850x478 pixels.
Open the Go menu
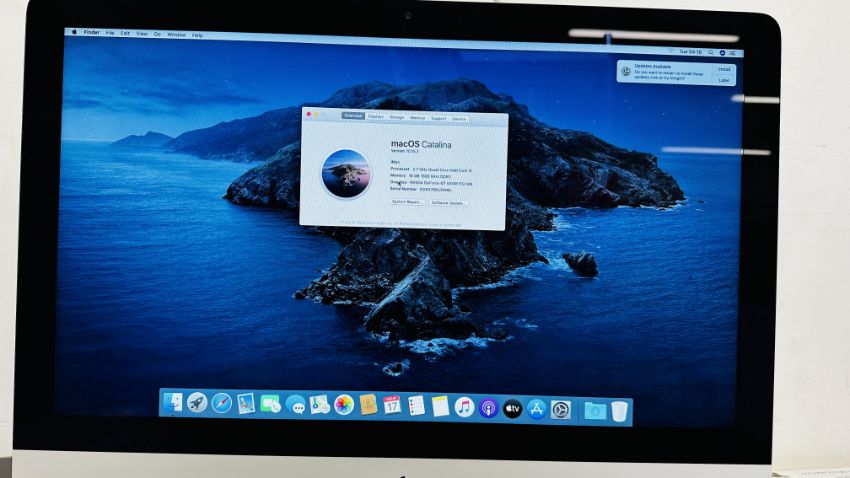157,34
